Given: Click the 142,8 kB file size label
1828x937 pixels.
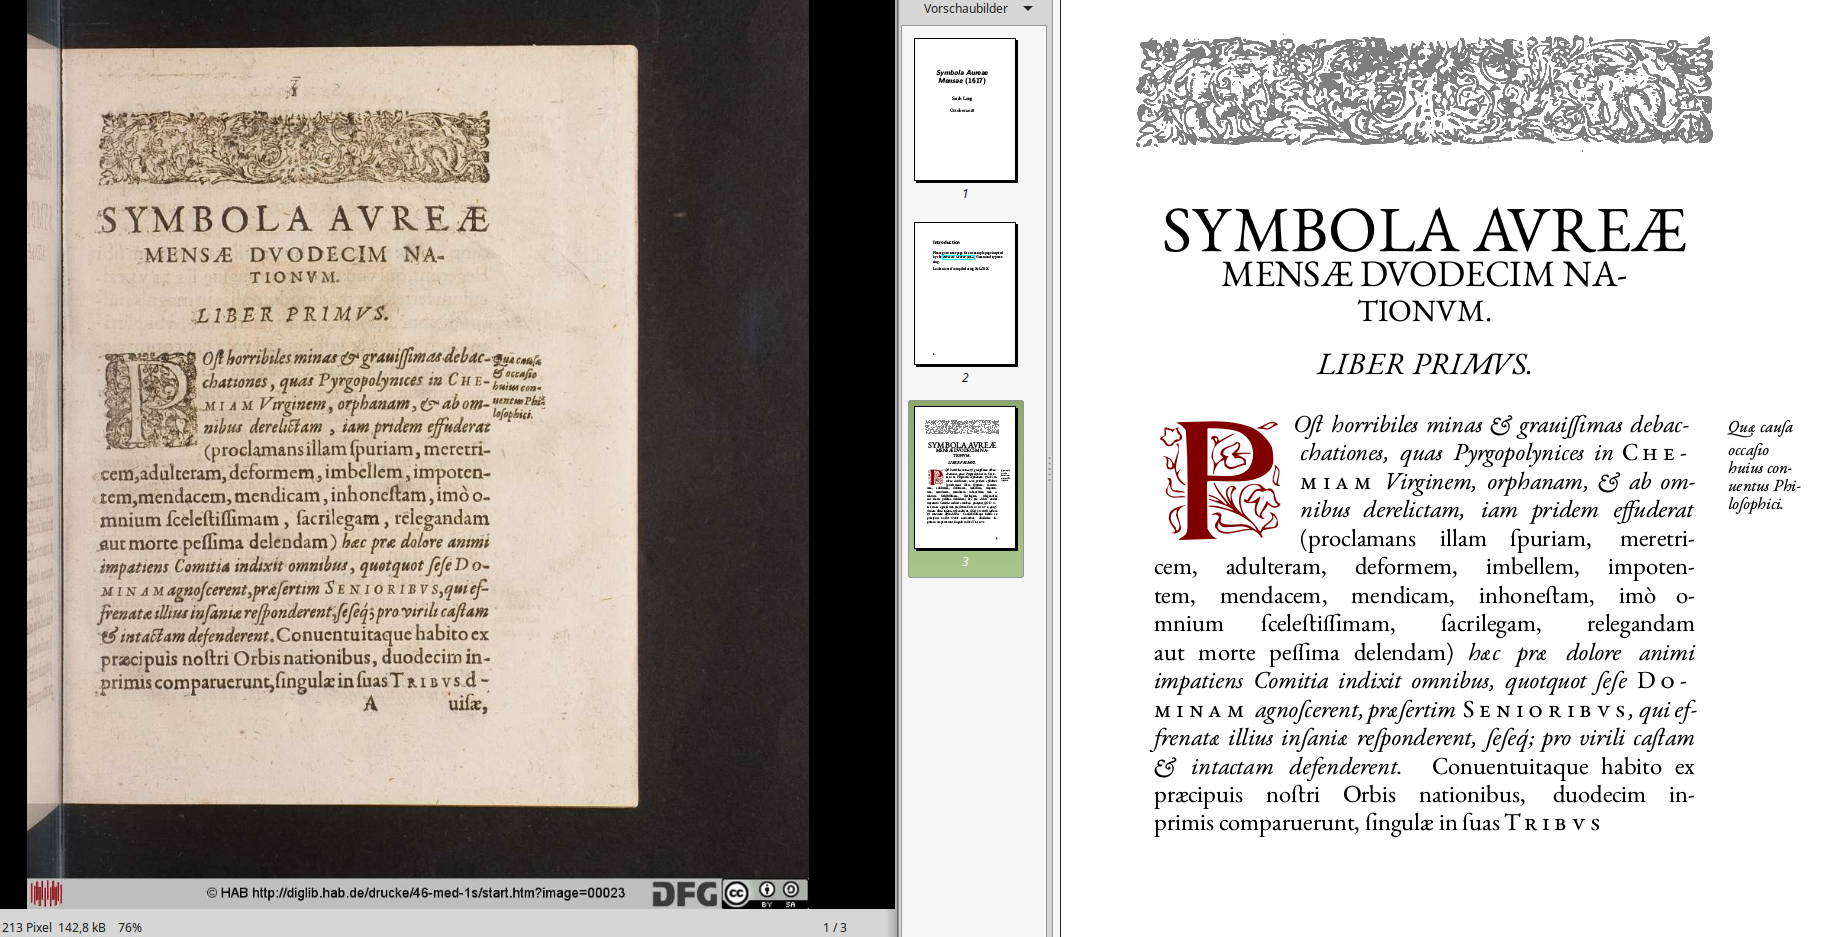Looking at the screenshot, I should [x=82, y=927].
